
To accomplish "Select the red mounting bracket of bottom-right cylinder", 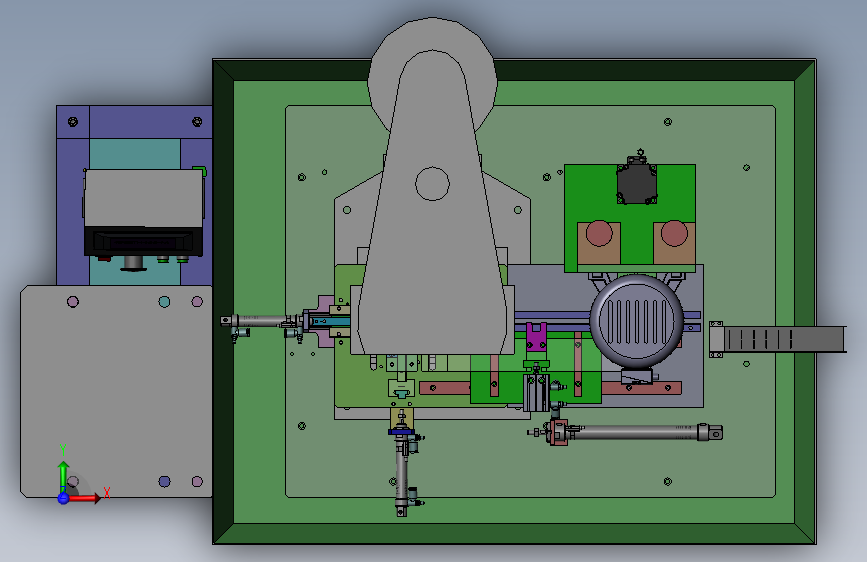I will 558,432.
